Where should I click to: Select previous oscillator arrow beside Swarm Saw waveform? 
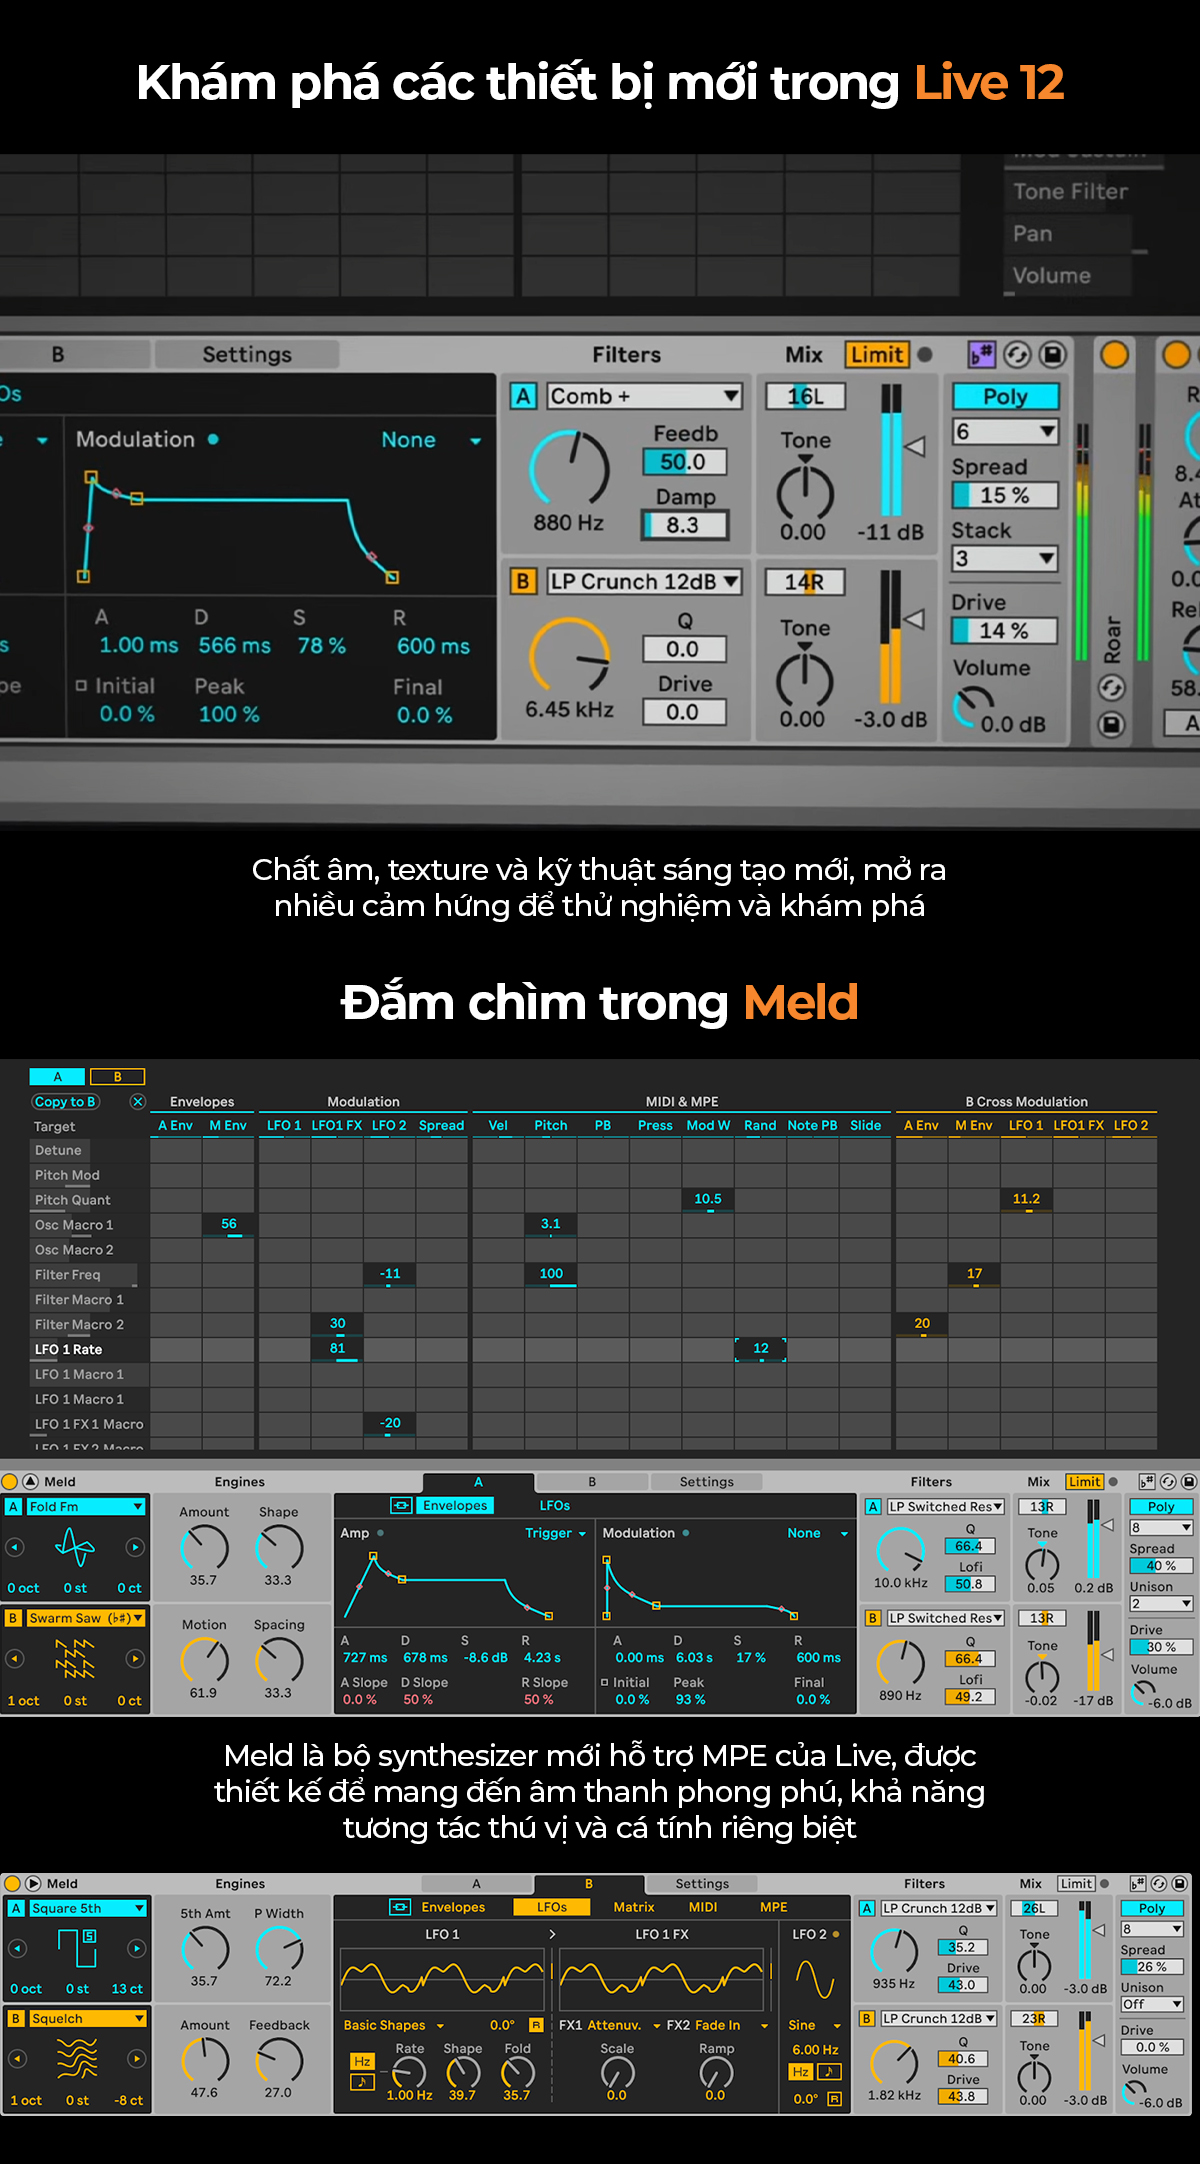[15, 1659]
